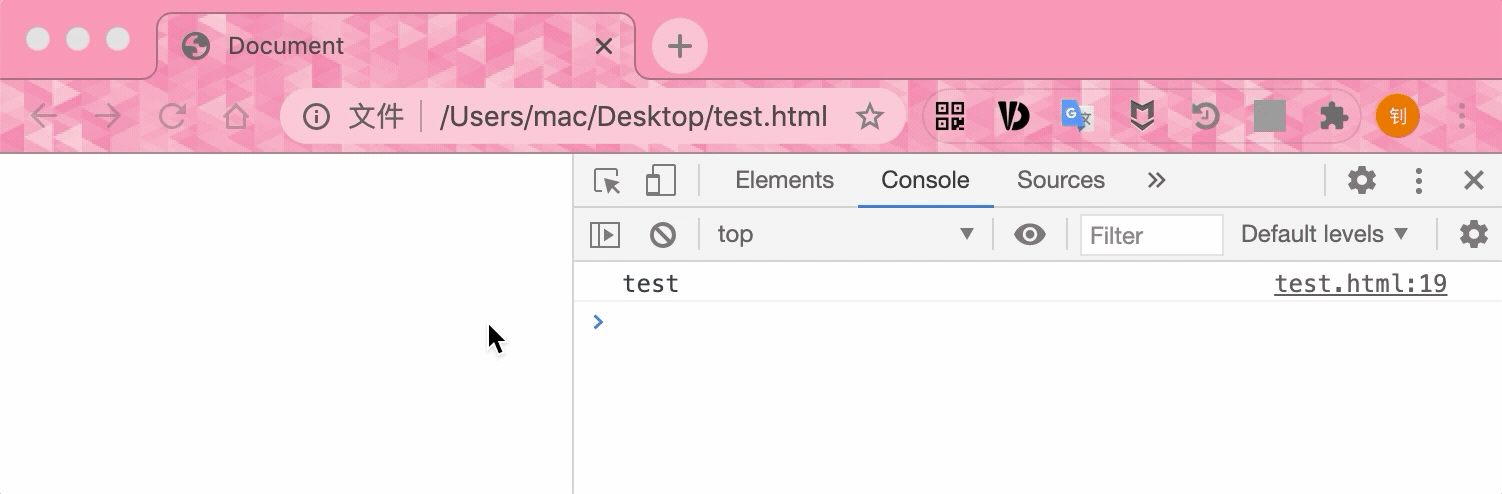Click the macOS zoom window button

click(118, 40)
